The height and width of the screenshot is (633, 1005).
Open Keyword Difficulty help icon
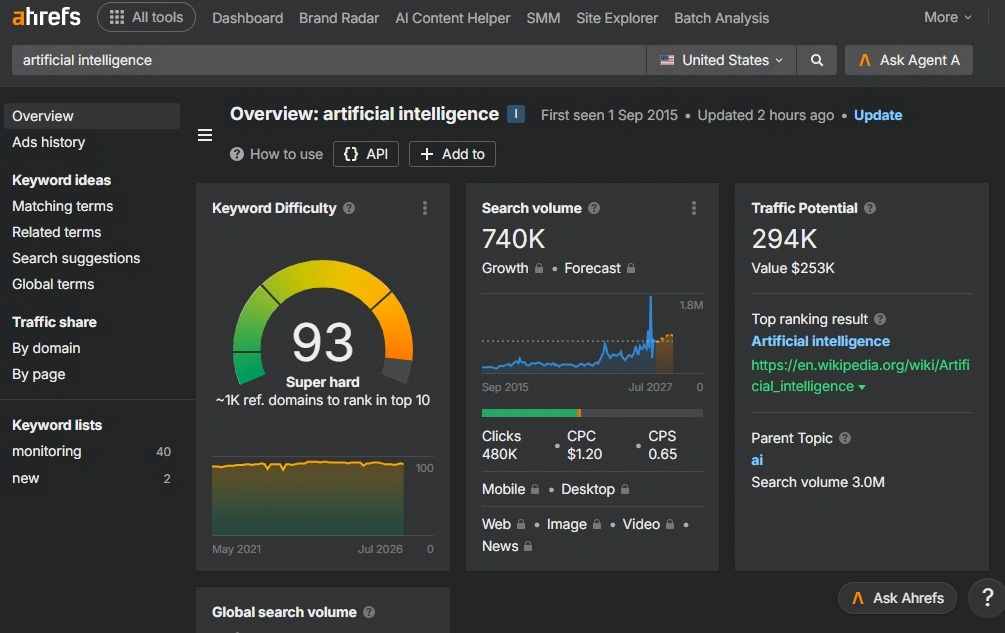pyautogui.click(x=349, y=208)
